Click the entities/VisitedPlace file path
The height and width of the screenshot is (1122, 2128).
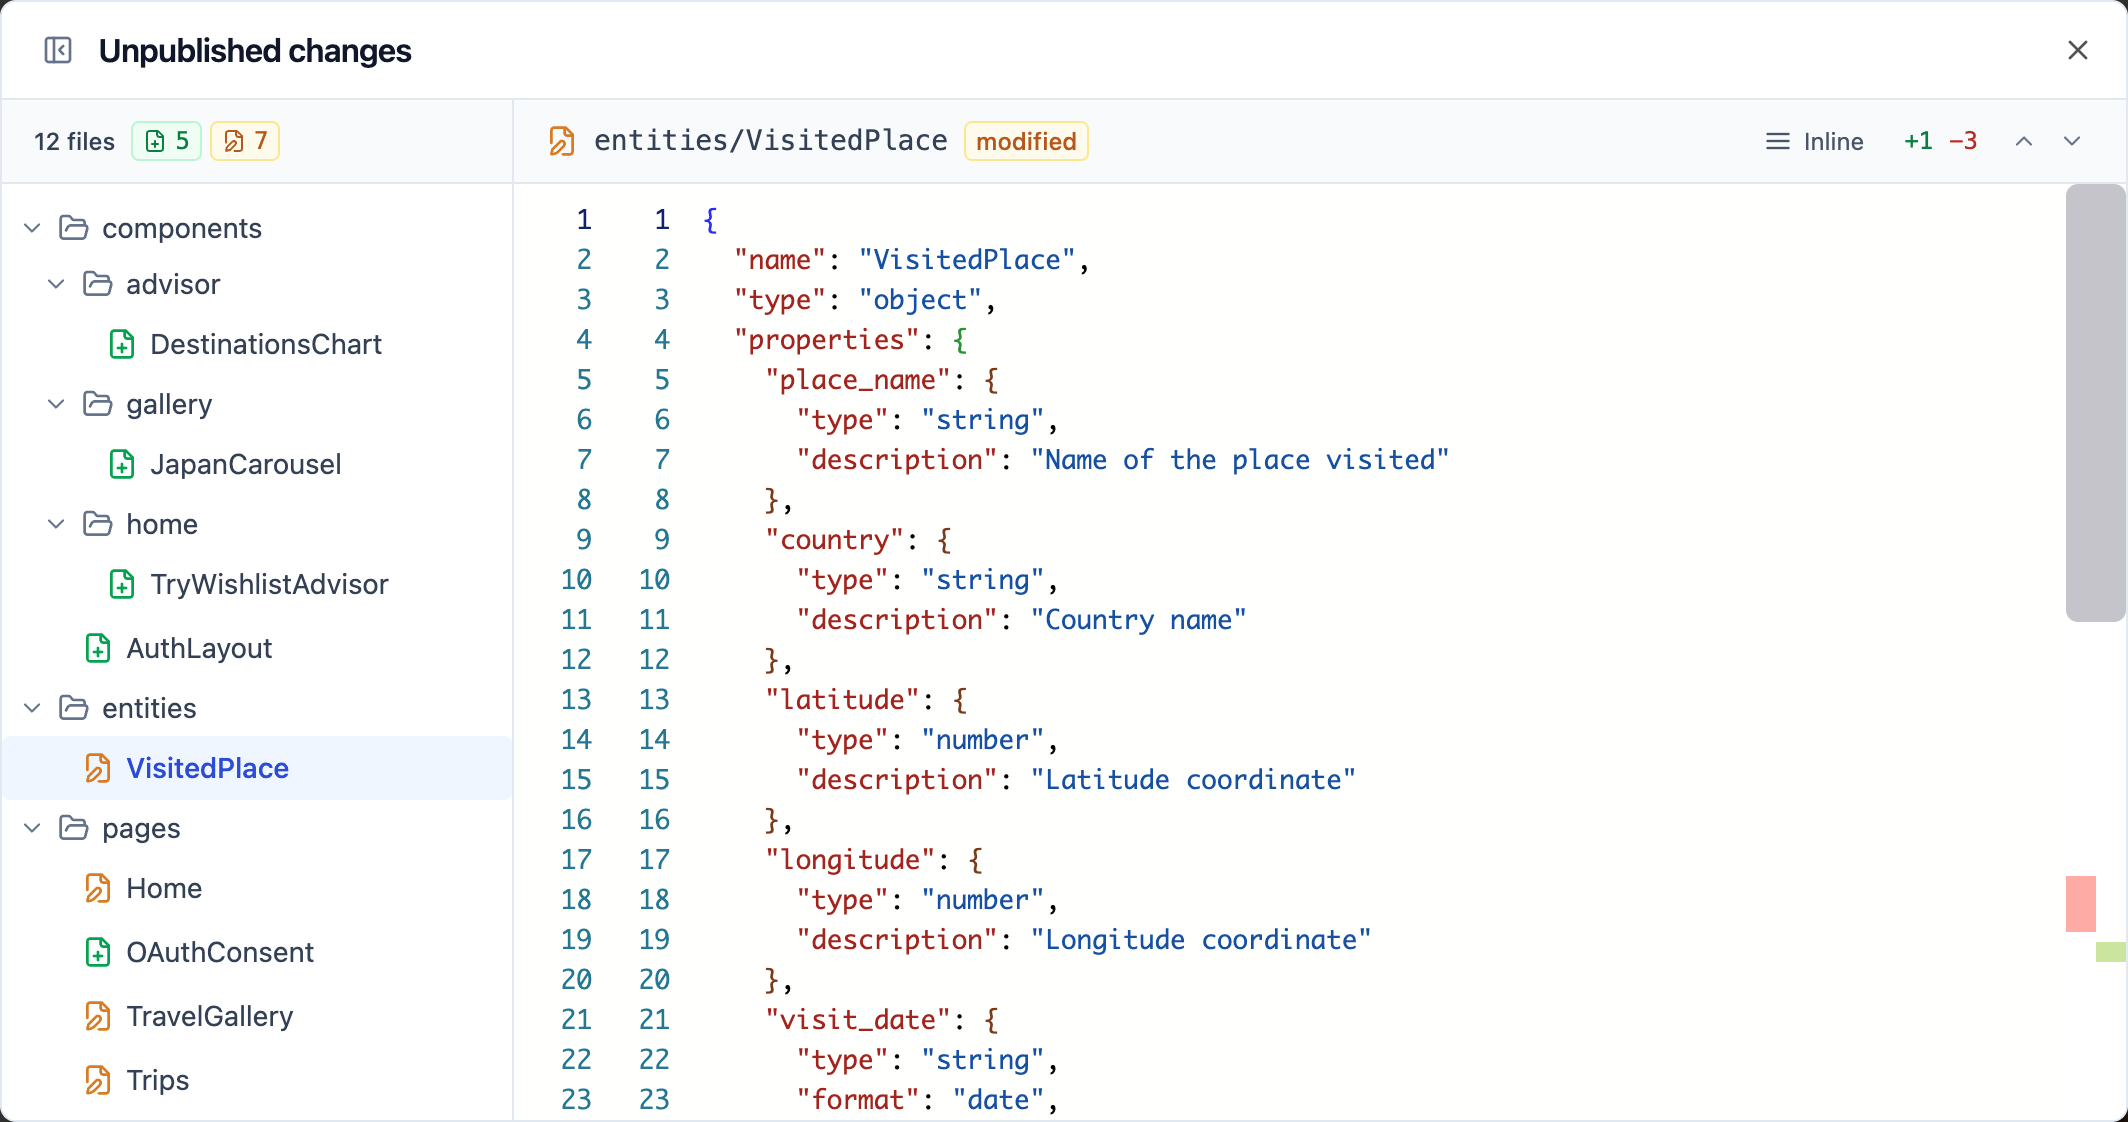point(771,141)
